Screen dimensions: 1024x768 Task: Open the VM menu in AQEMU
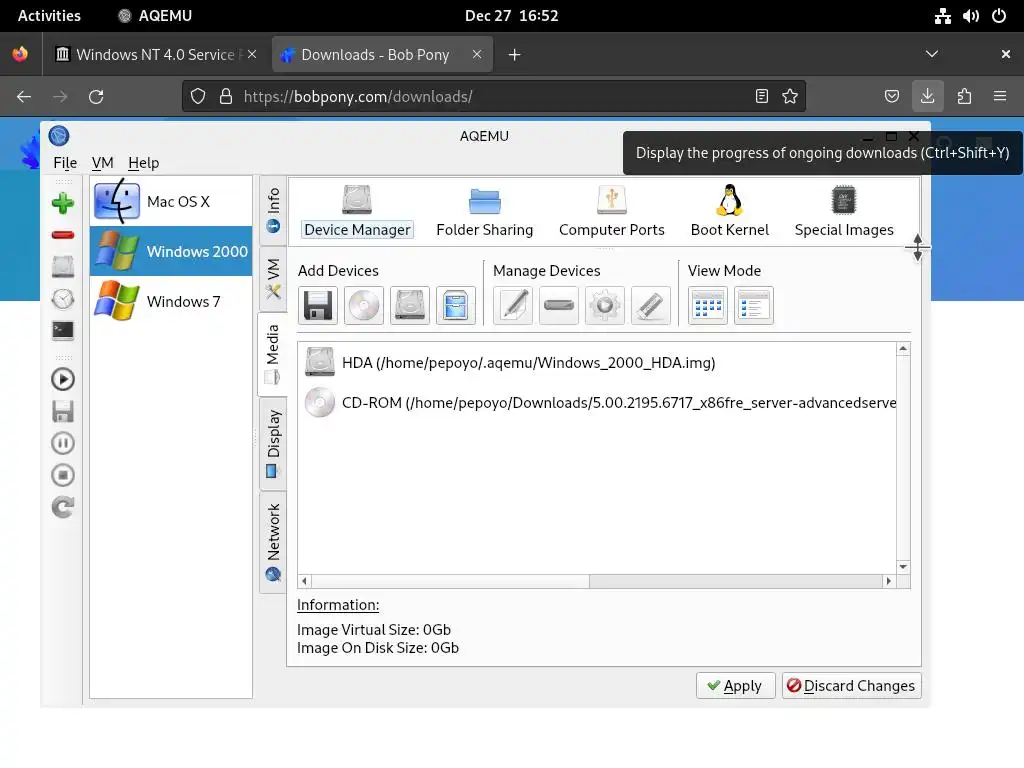(x=103, y=163)
